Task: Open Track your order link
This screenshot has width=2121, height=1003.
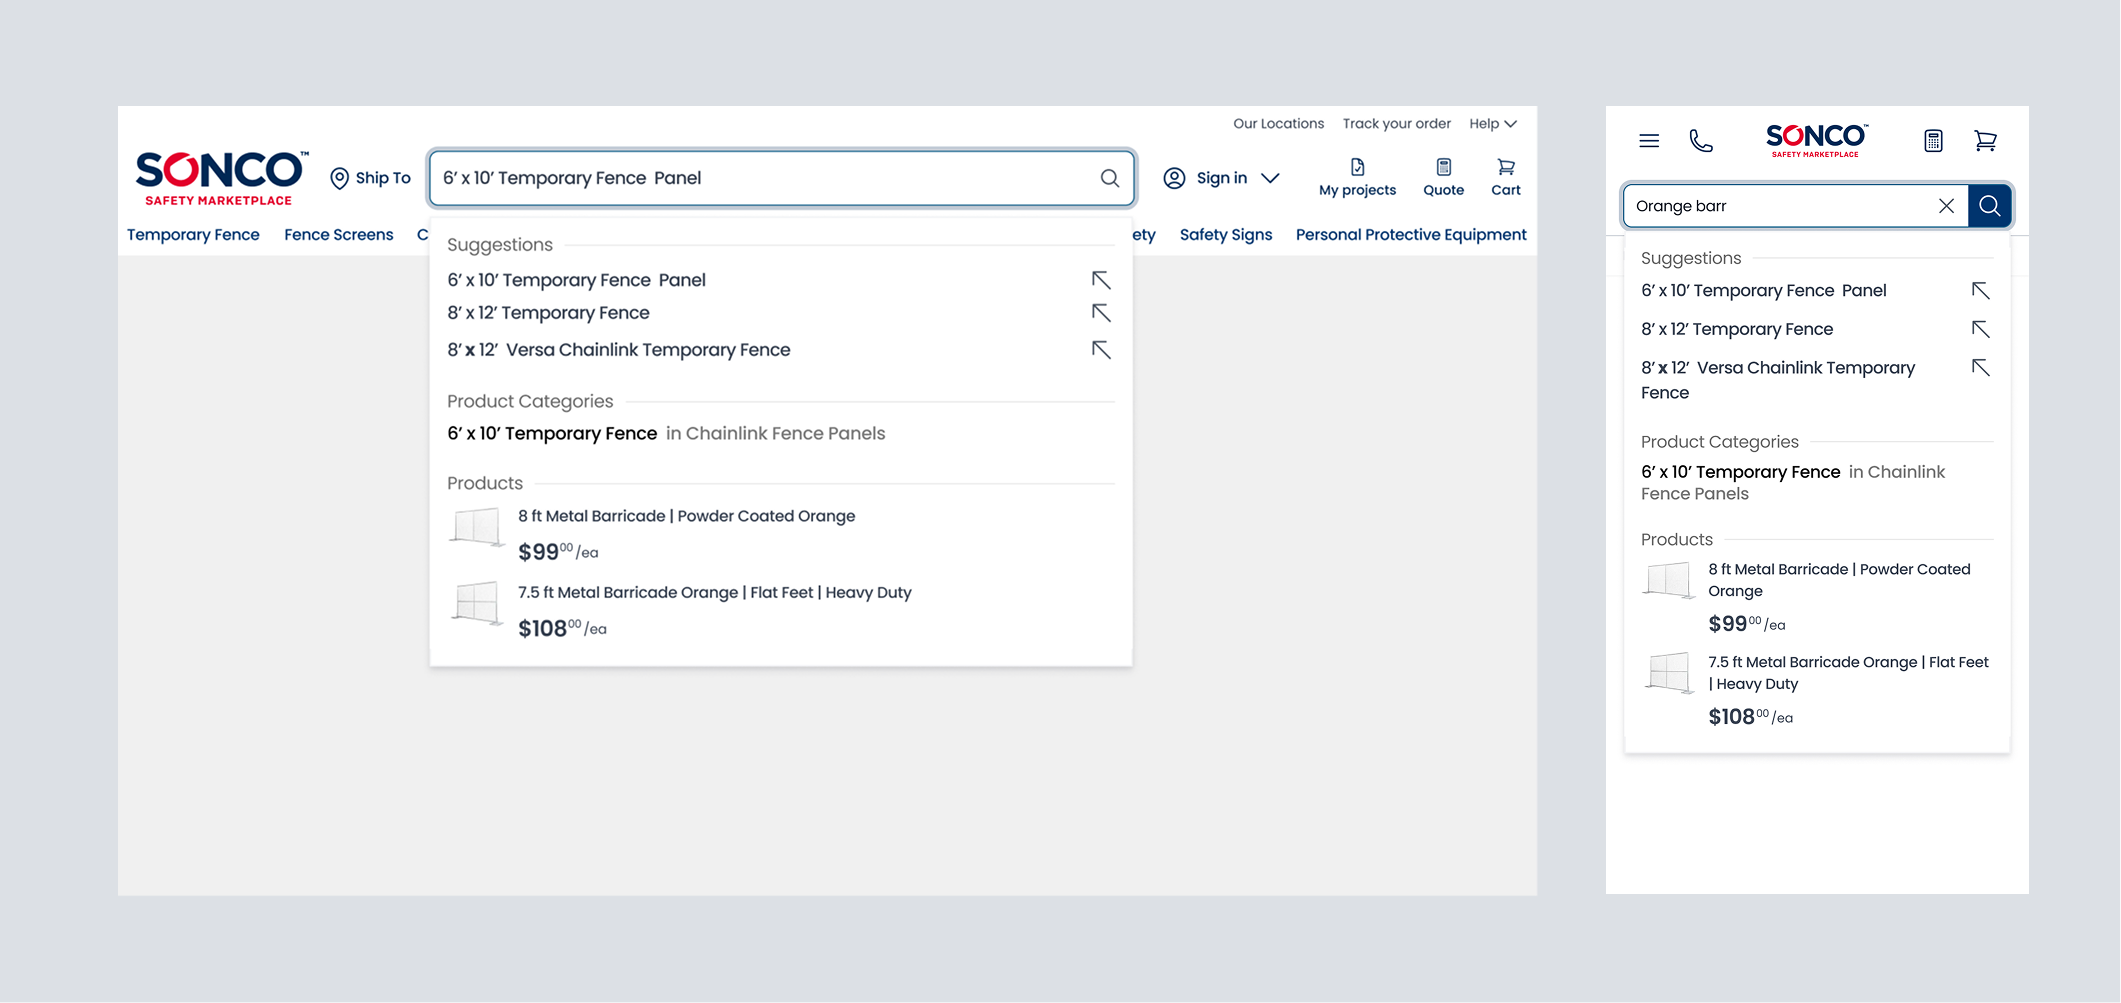Action: pyautogui.click(x=1396, y=124)
